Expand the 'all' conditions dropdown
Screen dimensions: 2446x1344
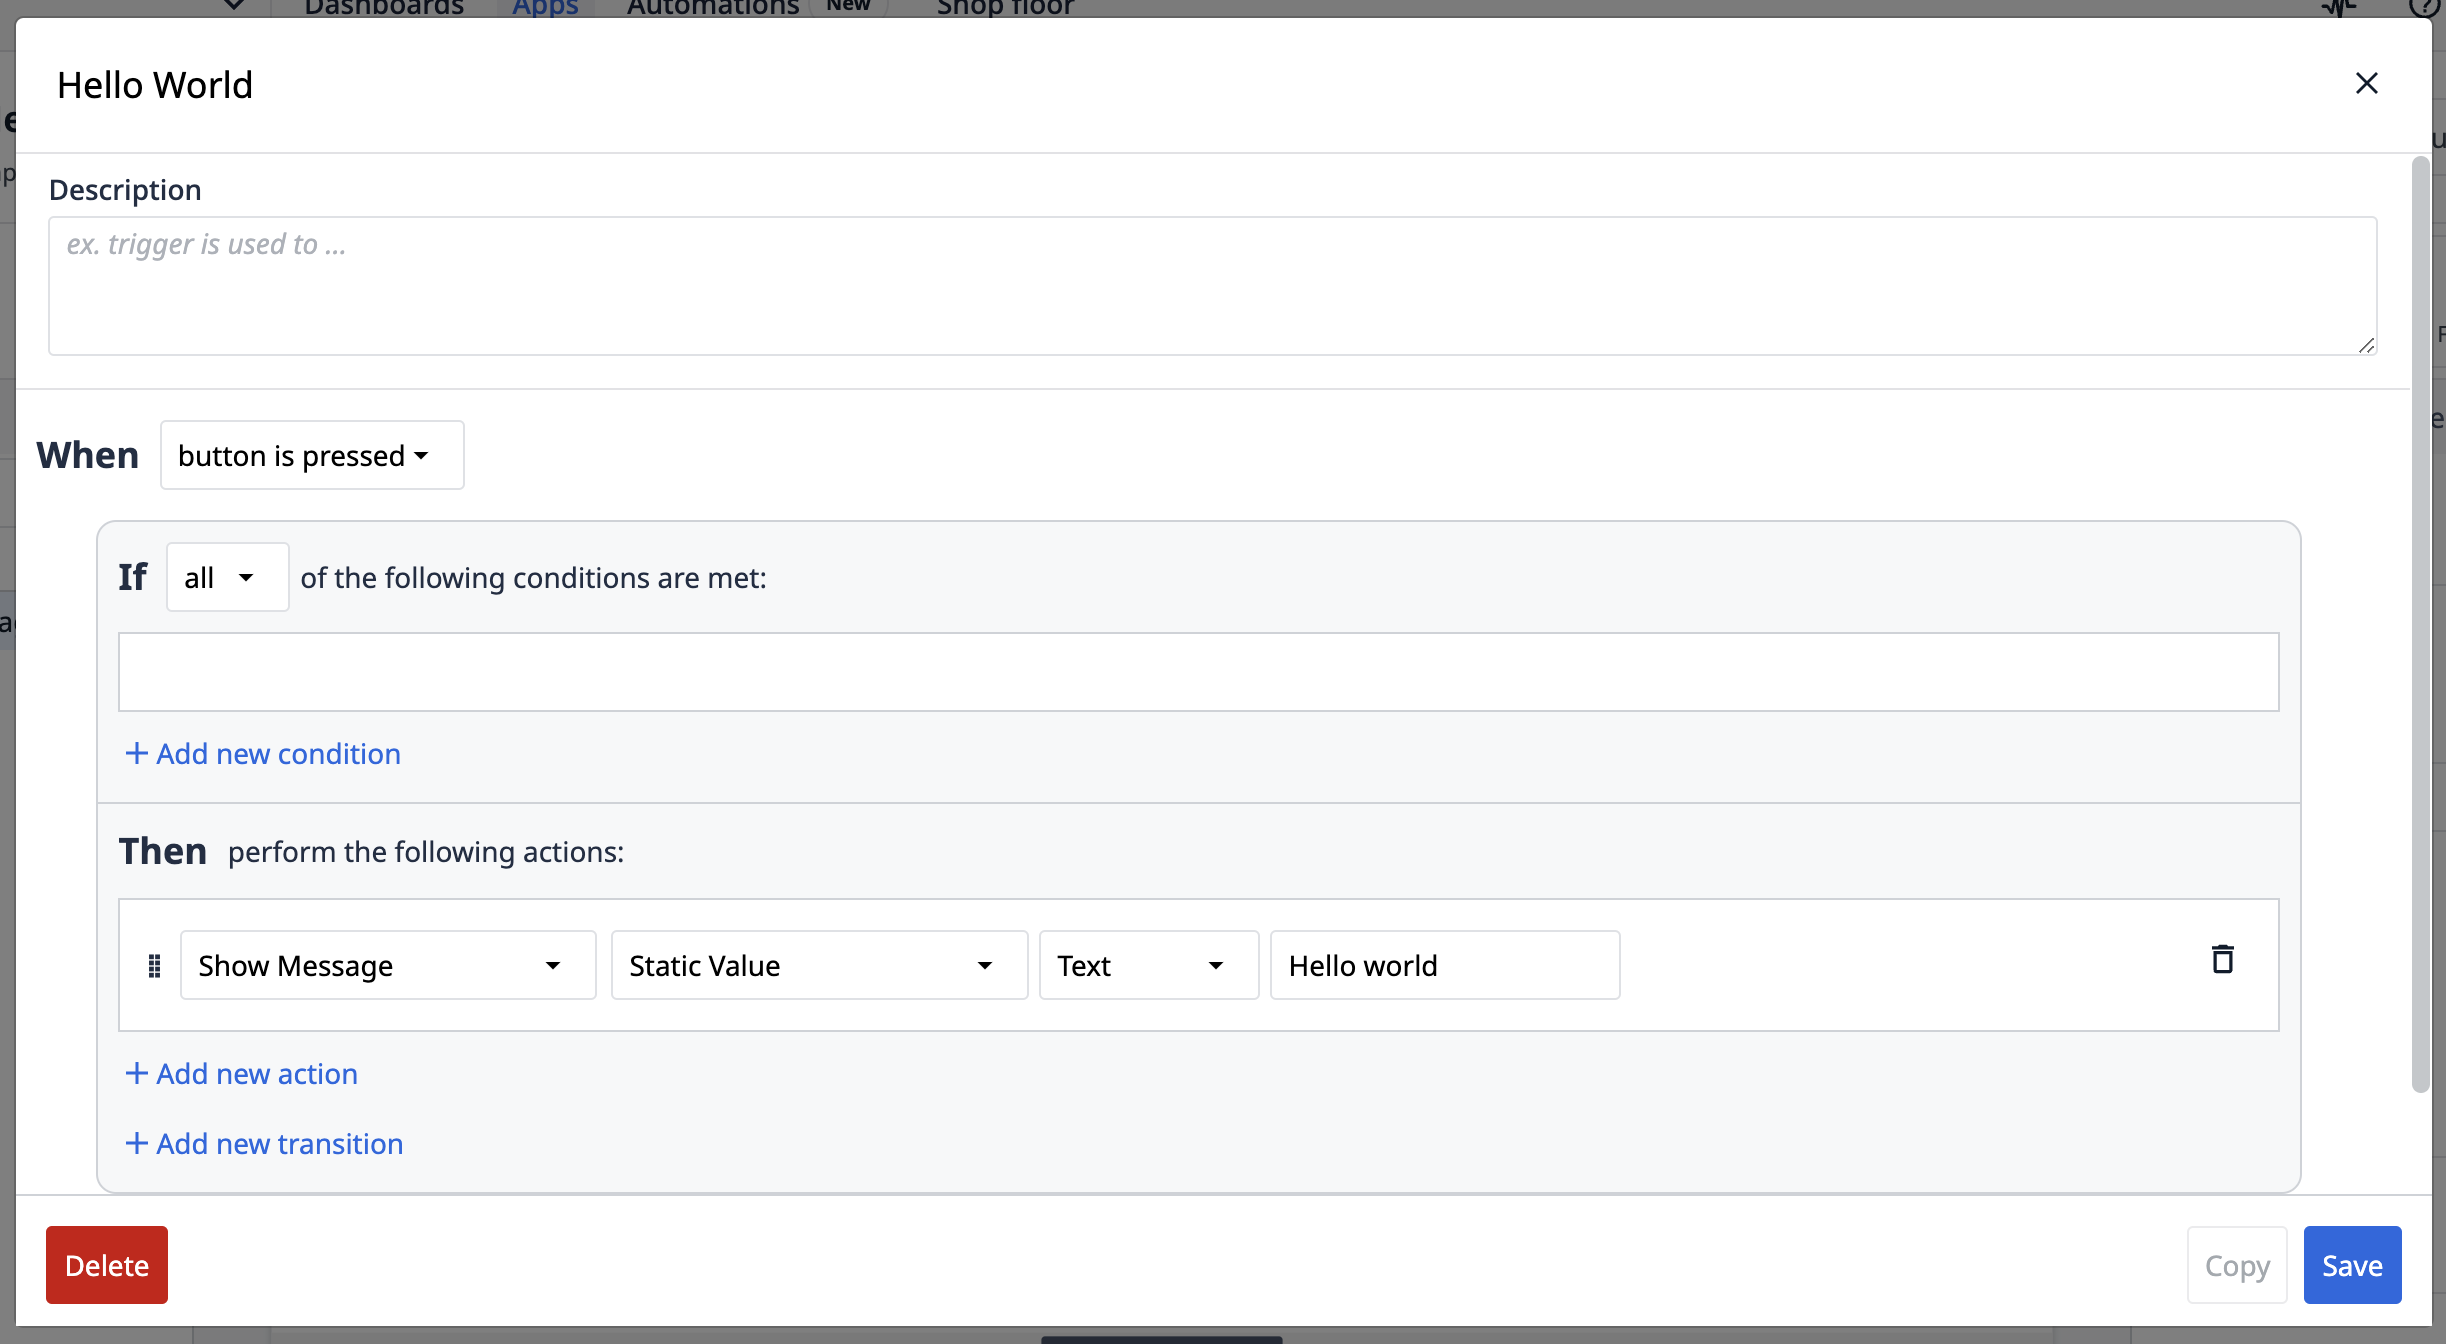(226, 577)
